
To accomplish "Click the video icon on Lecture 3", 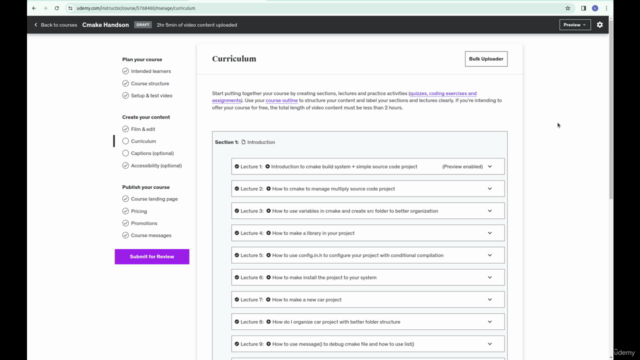I will 269,211.
